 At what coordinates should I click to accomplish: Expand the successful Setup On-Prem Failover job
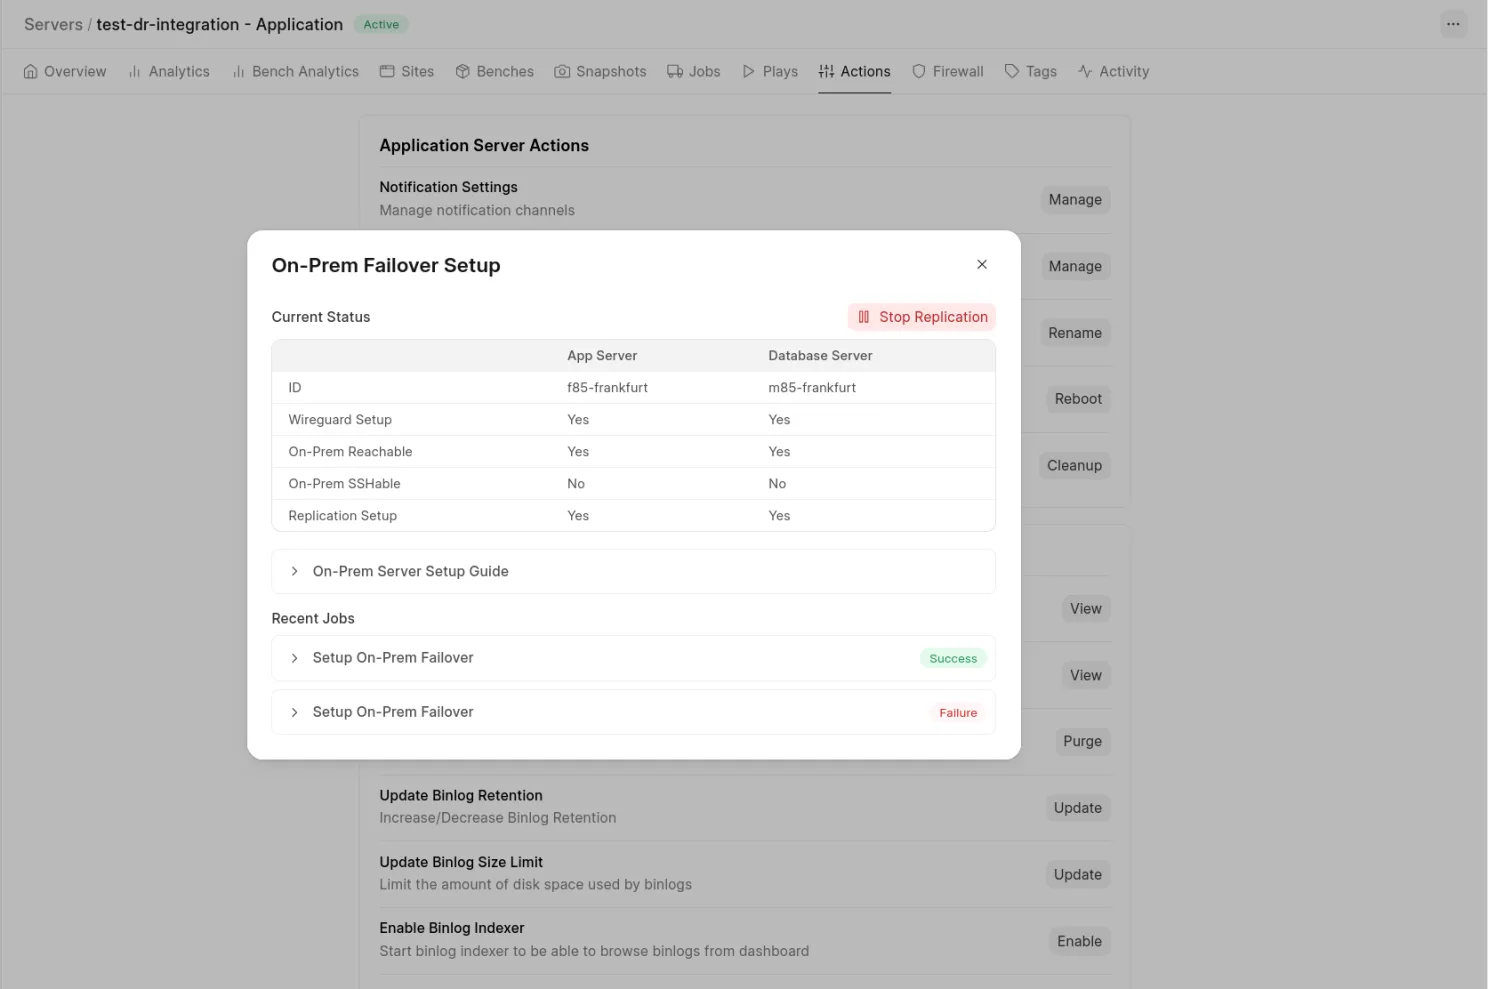(x=393, y=658)
